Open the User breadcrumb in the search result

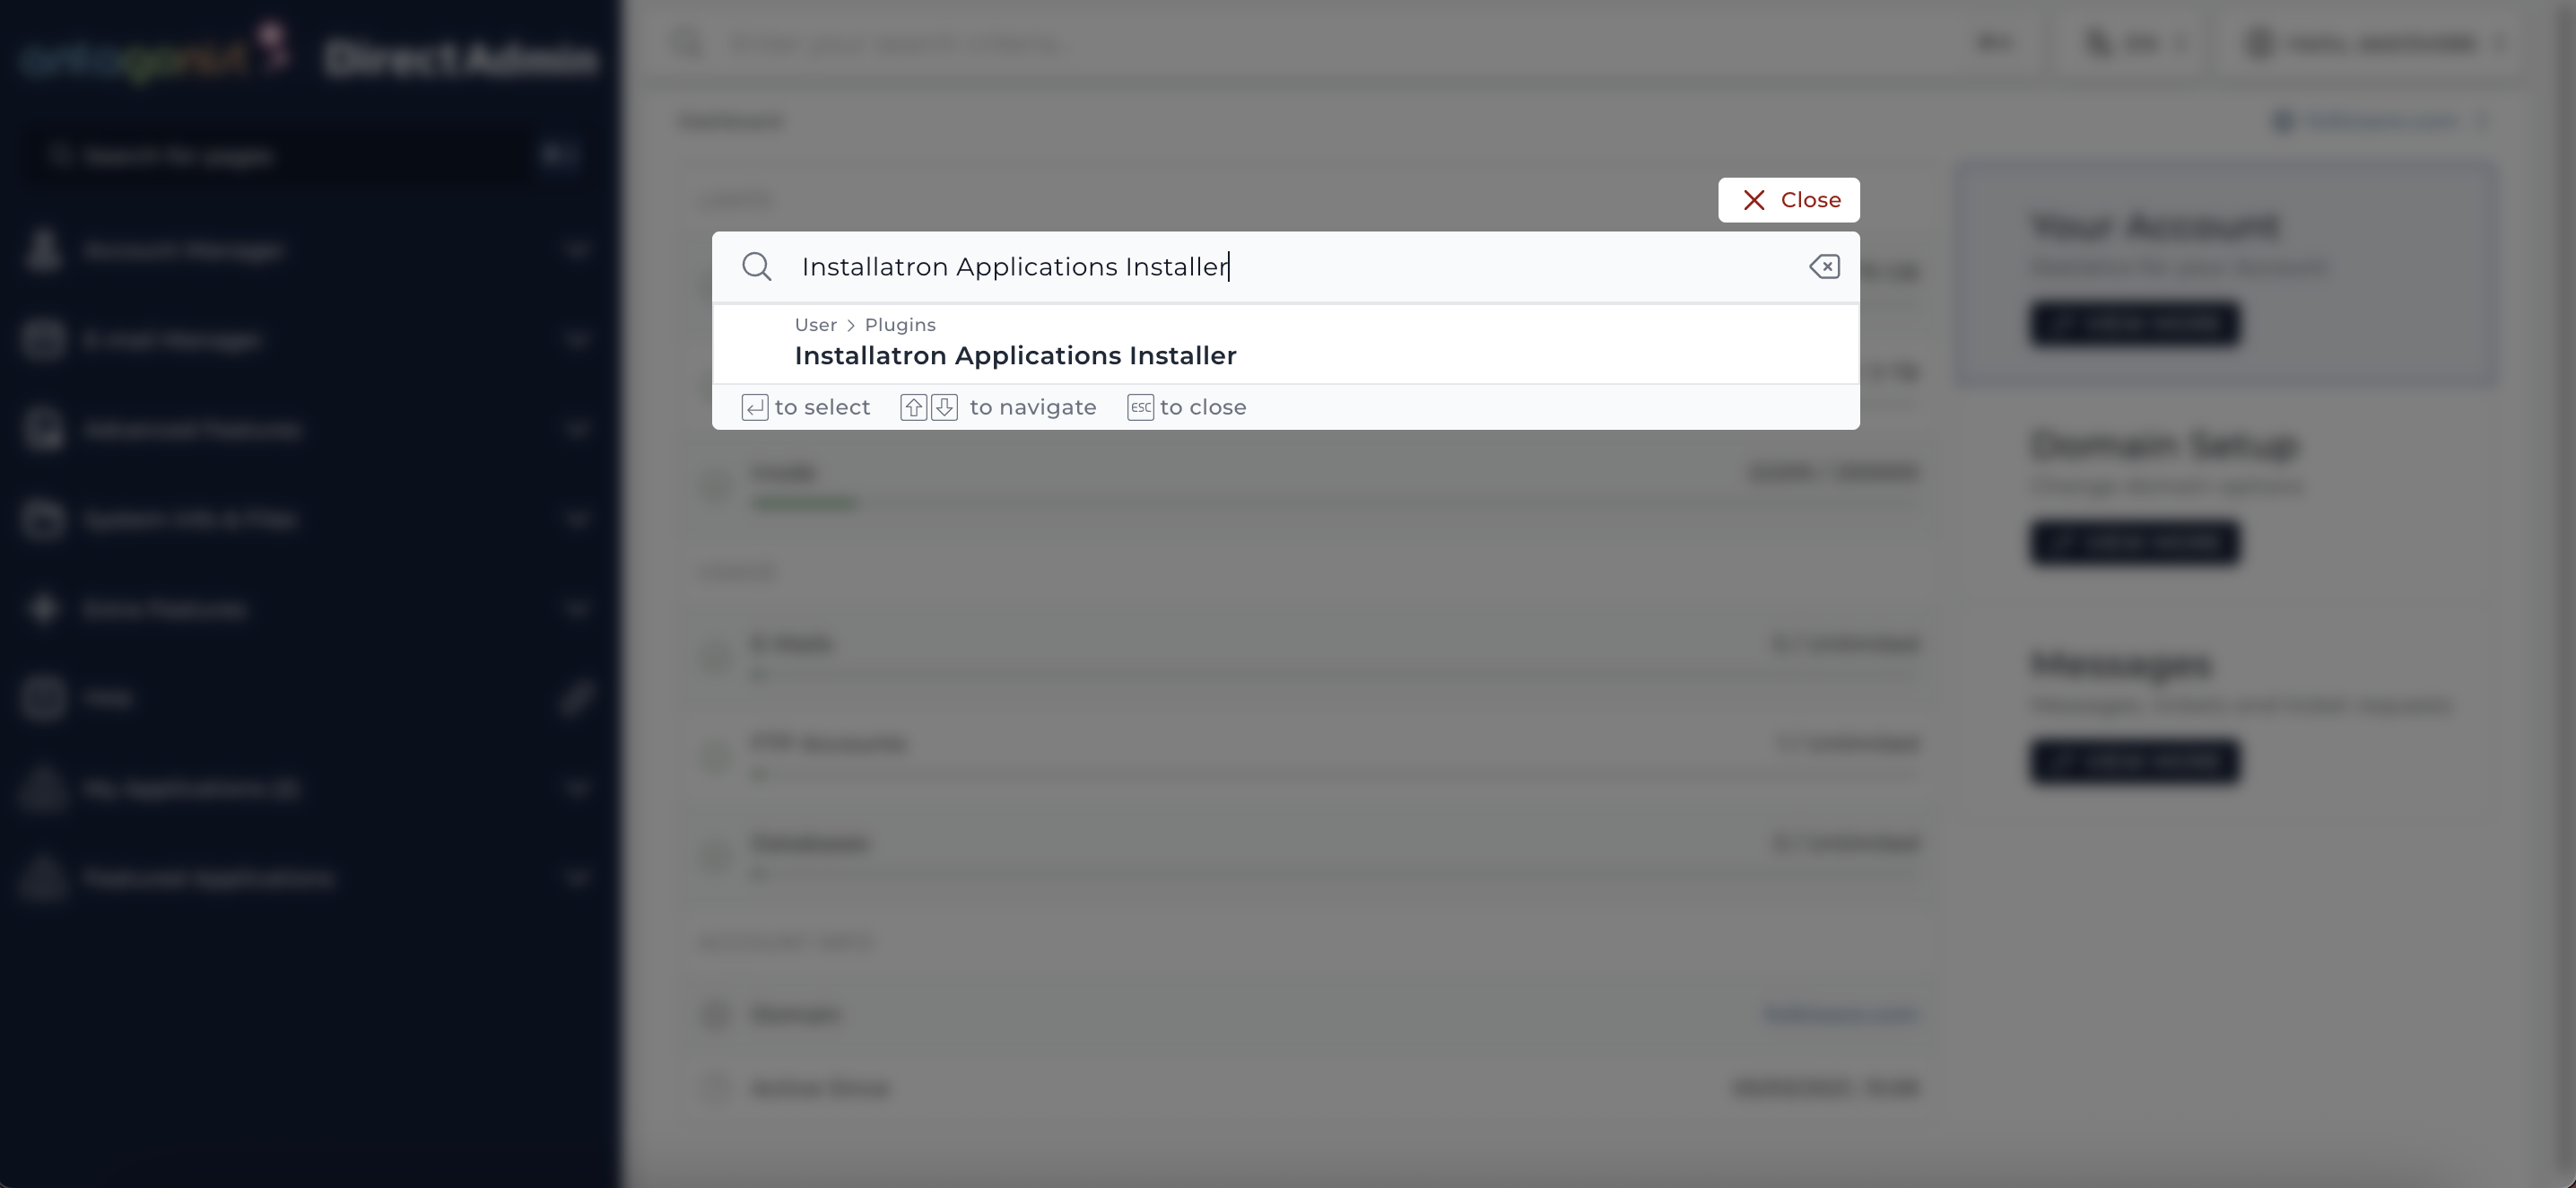coord(815,324)
